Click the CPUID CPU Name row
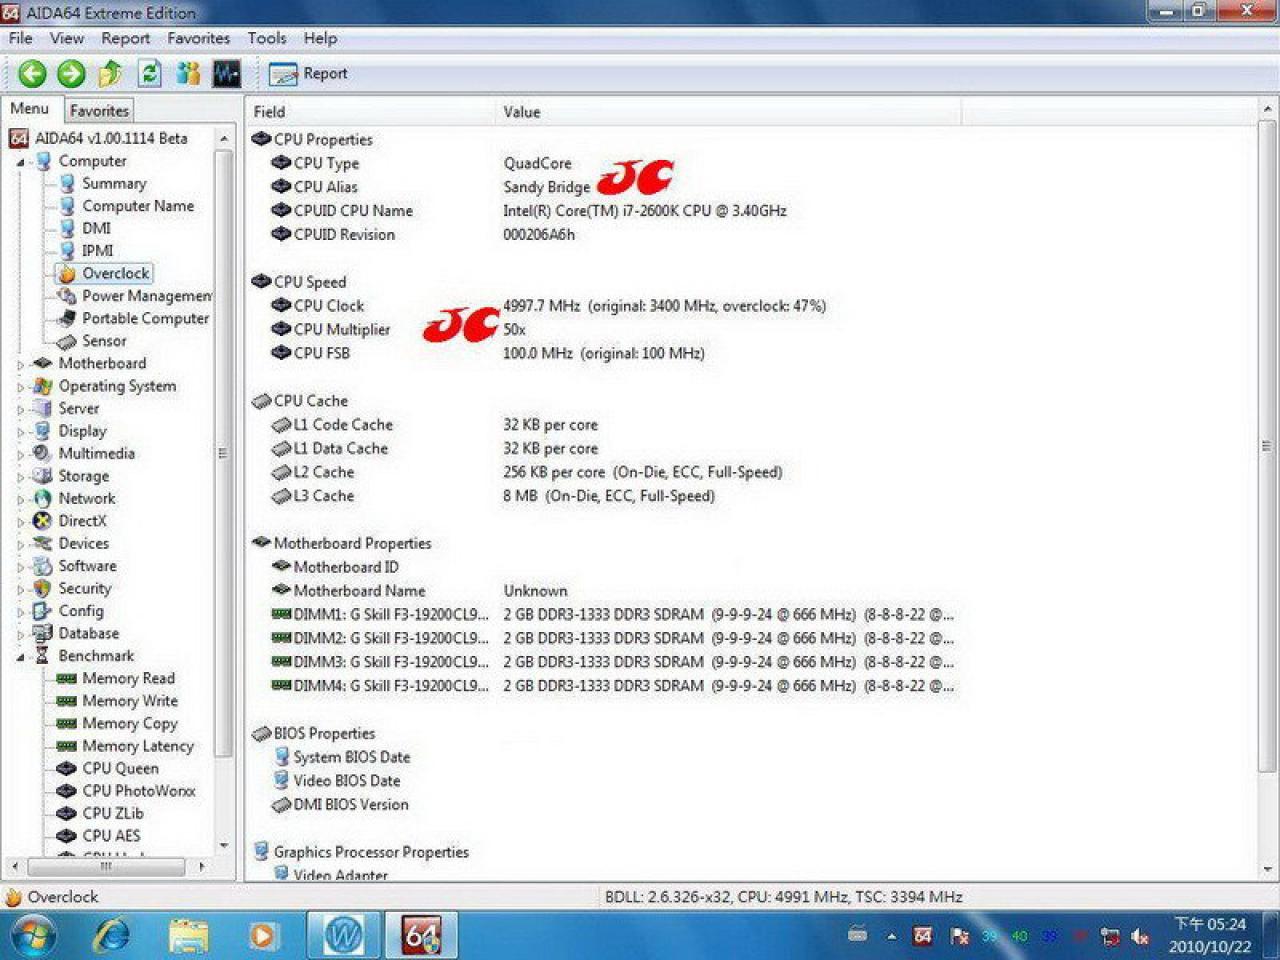 click(x=604, y=211)
